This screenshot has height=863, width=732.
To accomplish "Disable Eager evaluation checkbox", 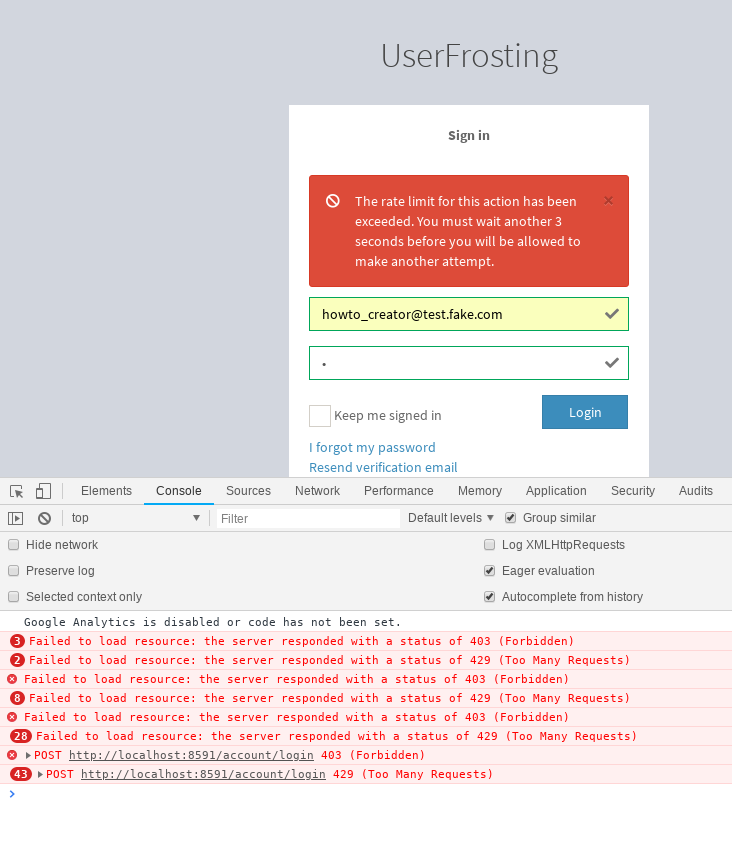I will tap(489, 571).
